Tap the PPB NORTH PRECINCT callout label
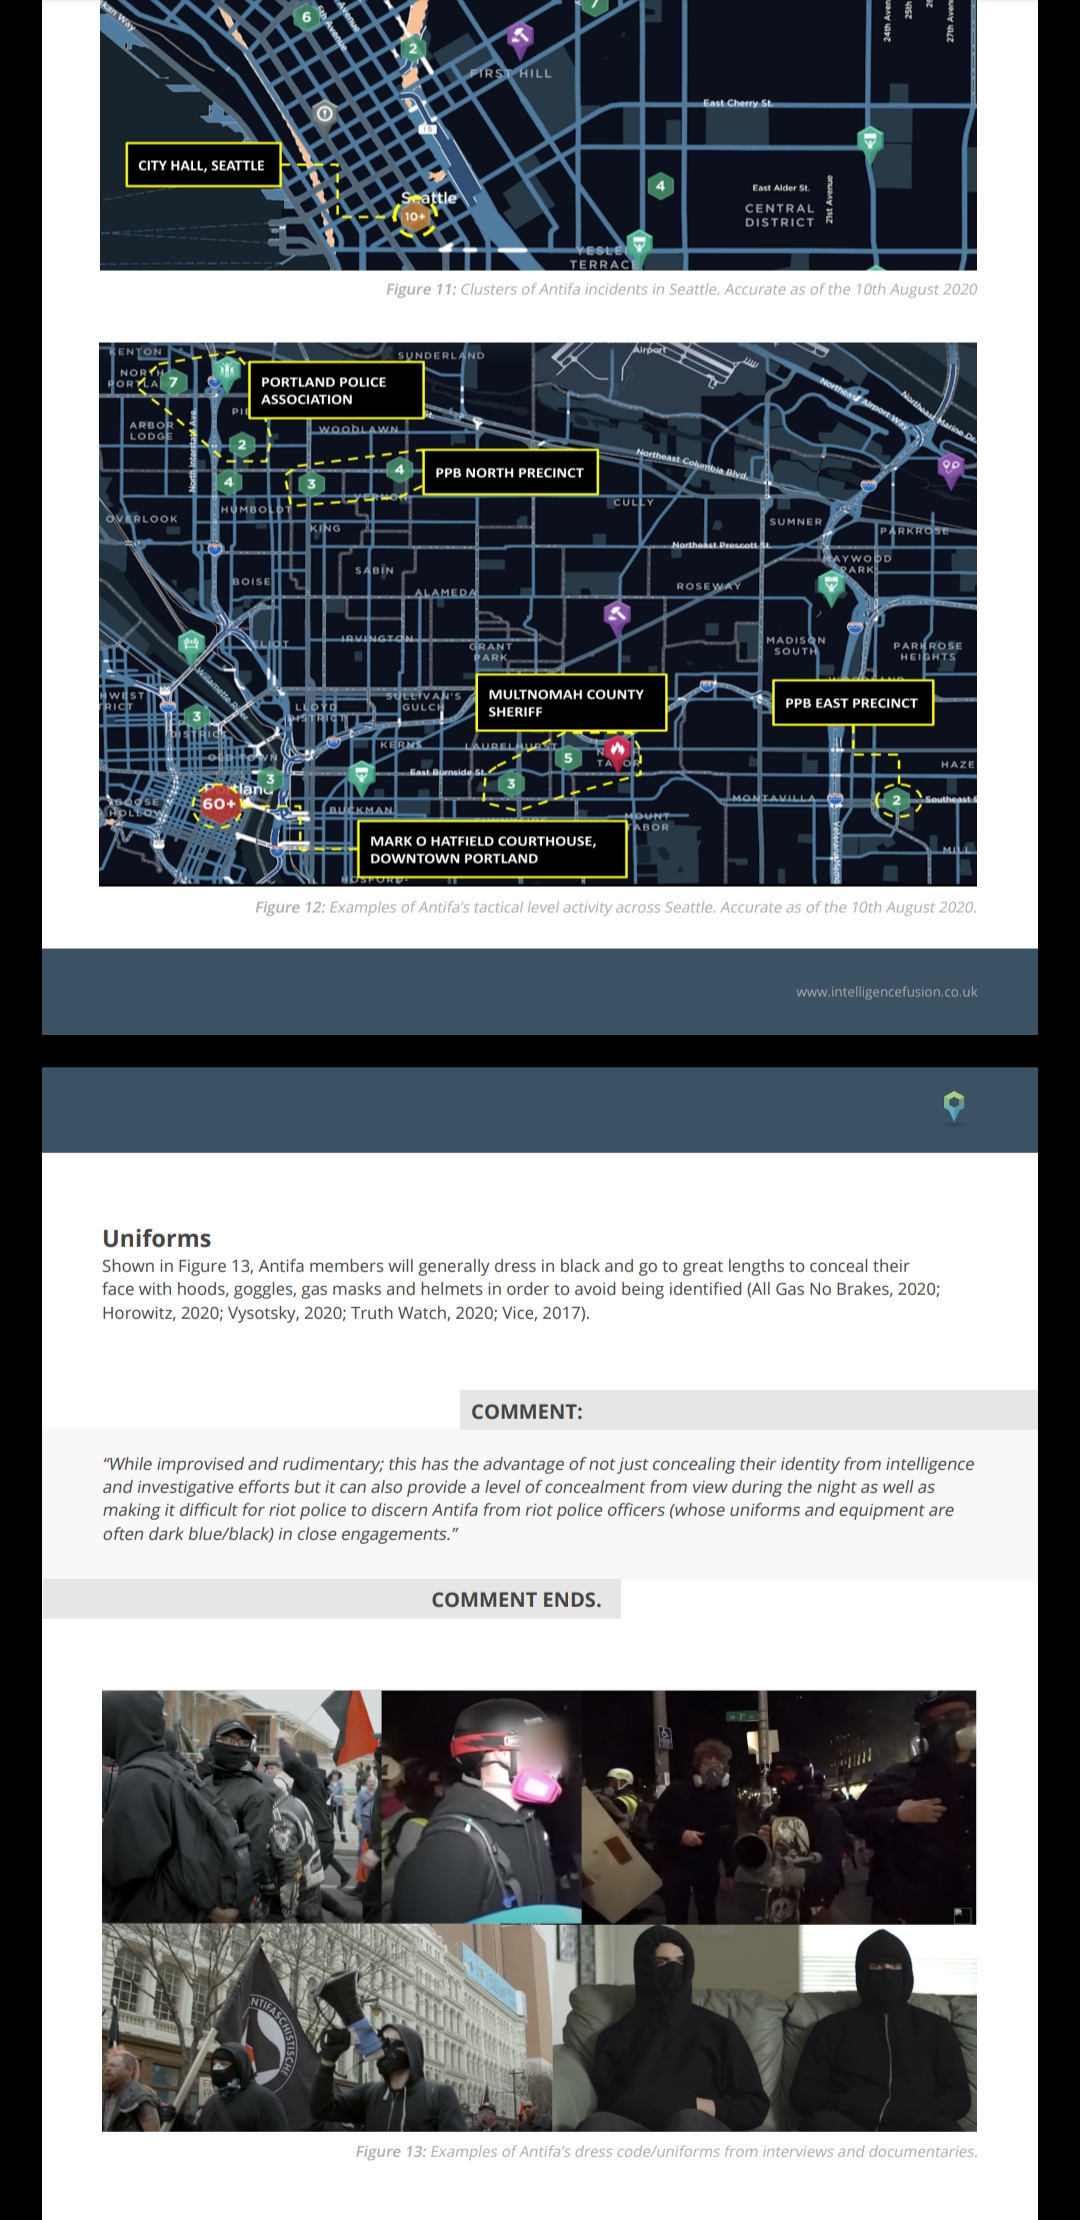The height and width of the screenshot is (2220, 1080). pyautogui.click(x=510, y=472)
